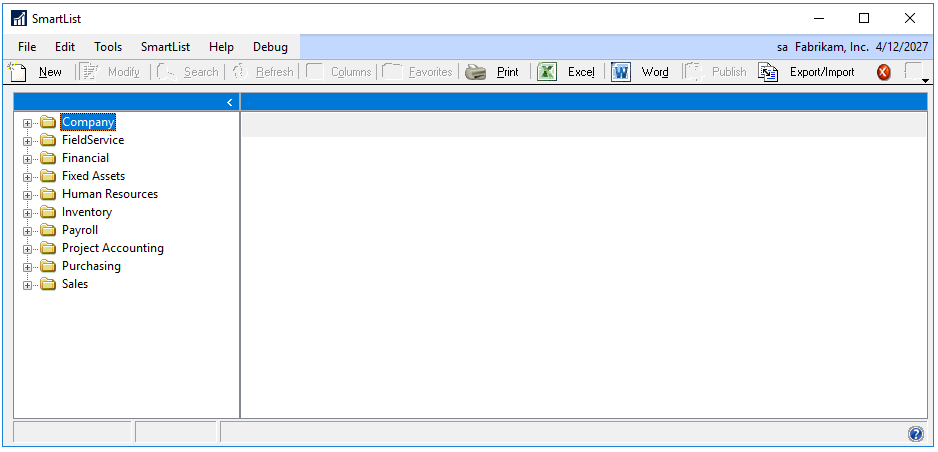Image resolution: width=938 pixels, height=452 pixels.
Task: Click the 4/12/2027 user date
Action: pyautogui.click(x=902, y=47)
